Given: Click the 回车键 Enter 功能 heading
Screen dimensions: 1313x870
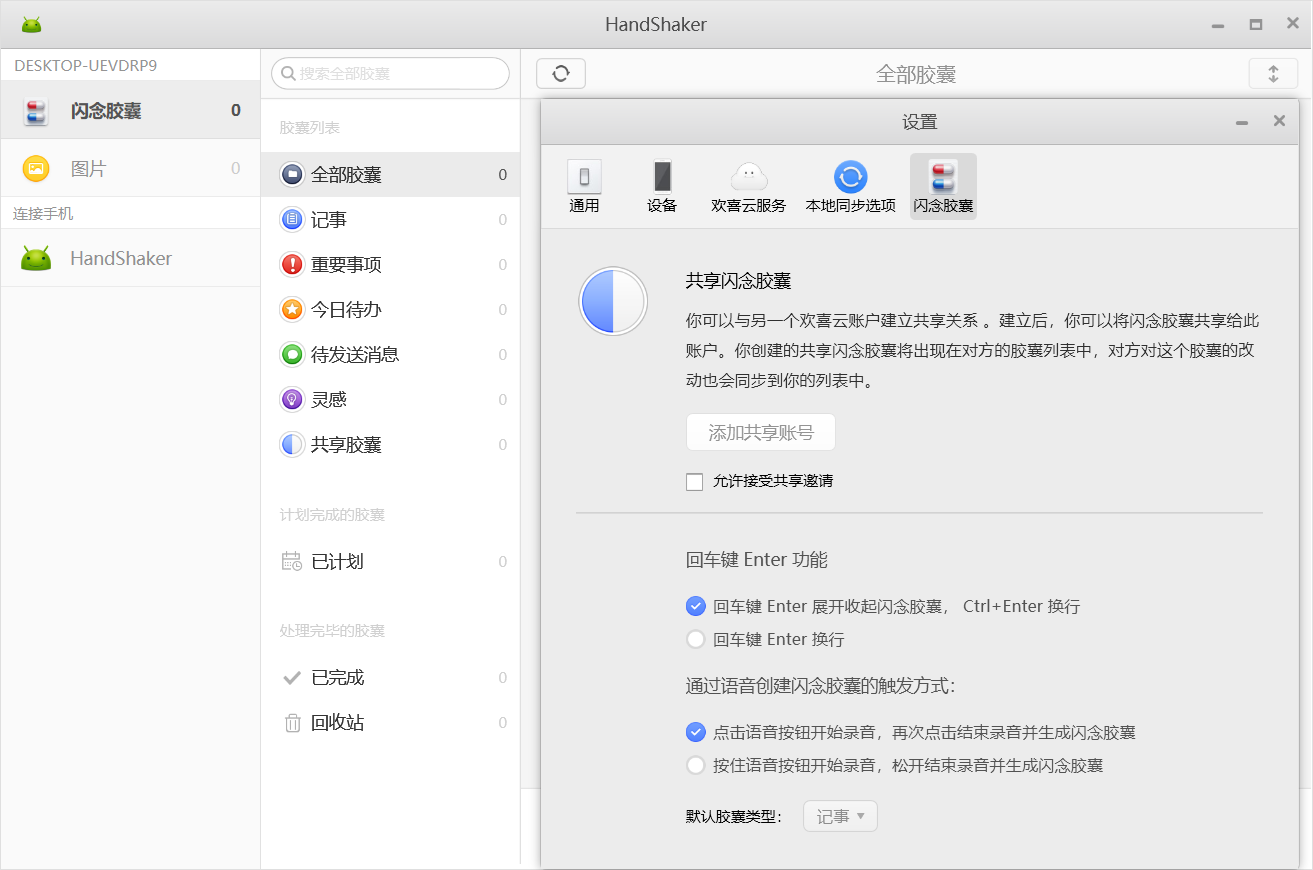Looking at the screenshot, I should coord(757,560).
